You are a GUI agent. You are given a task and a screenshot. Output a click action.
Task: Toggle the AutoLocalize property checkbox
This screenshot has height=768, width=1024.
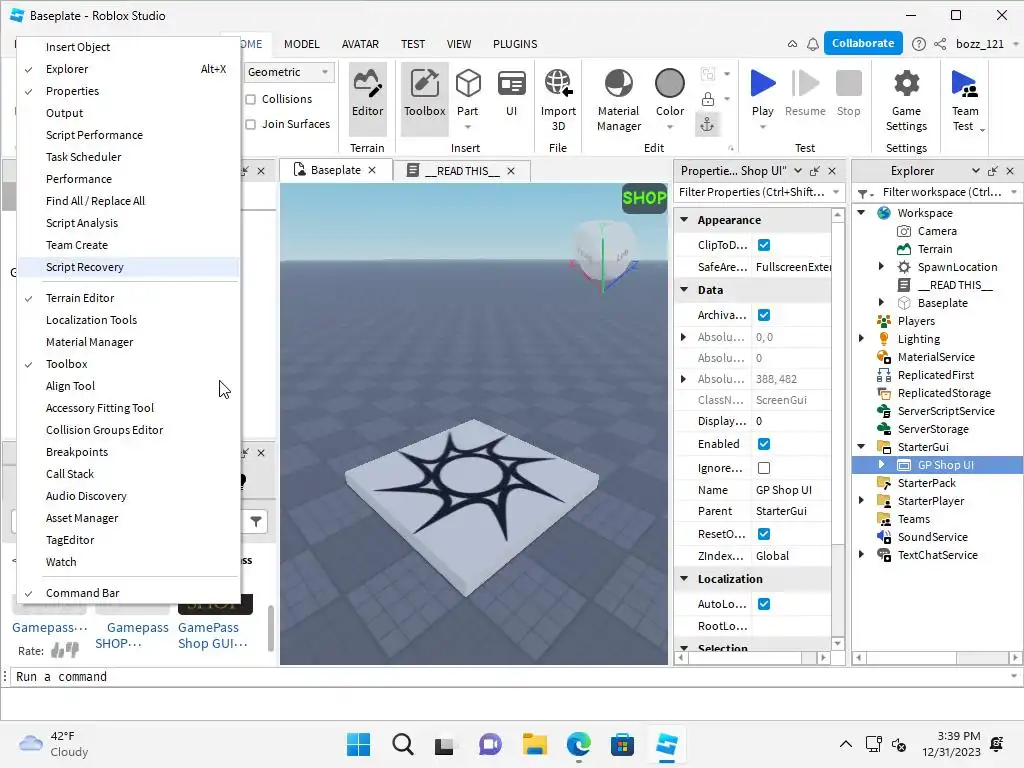[763, 604]
